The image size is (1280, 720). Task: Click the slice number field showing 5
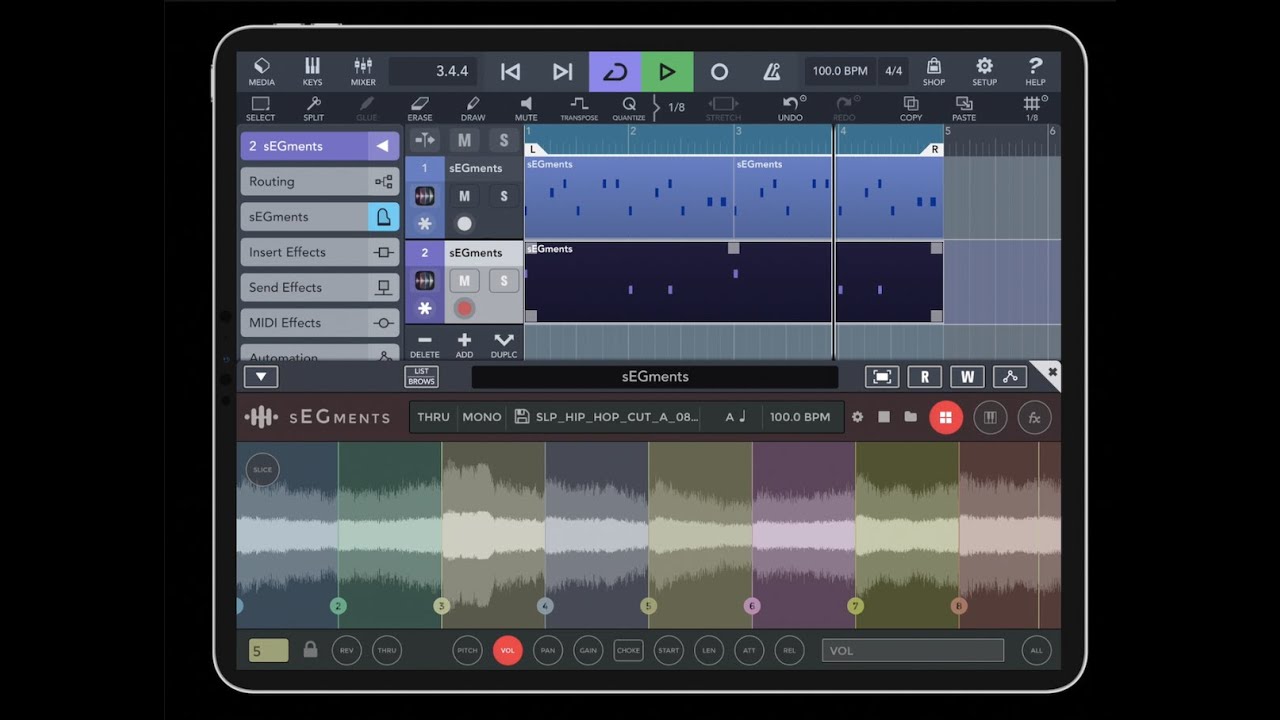click(268, 651)
